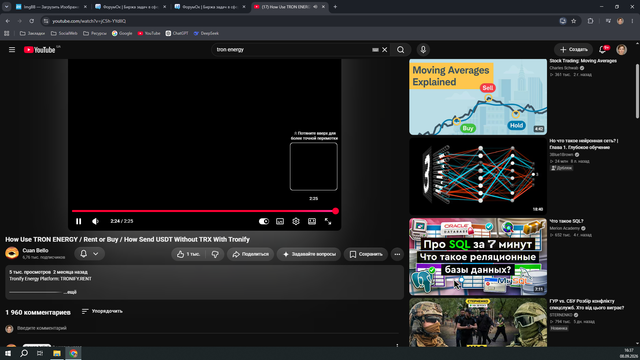Open the YouTube account avatar menu
Image resolution: width=640 pixels, height=360 pixels.
621,50
